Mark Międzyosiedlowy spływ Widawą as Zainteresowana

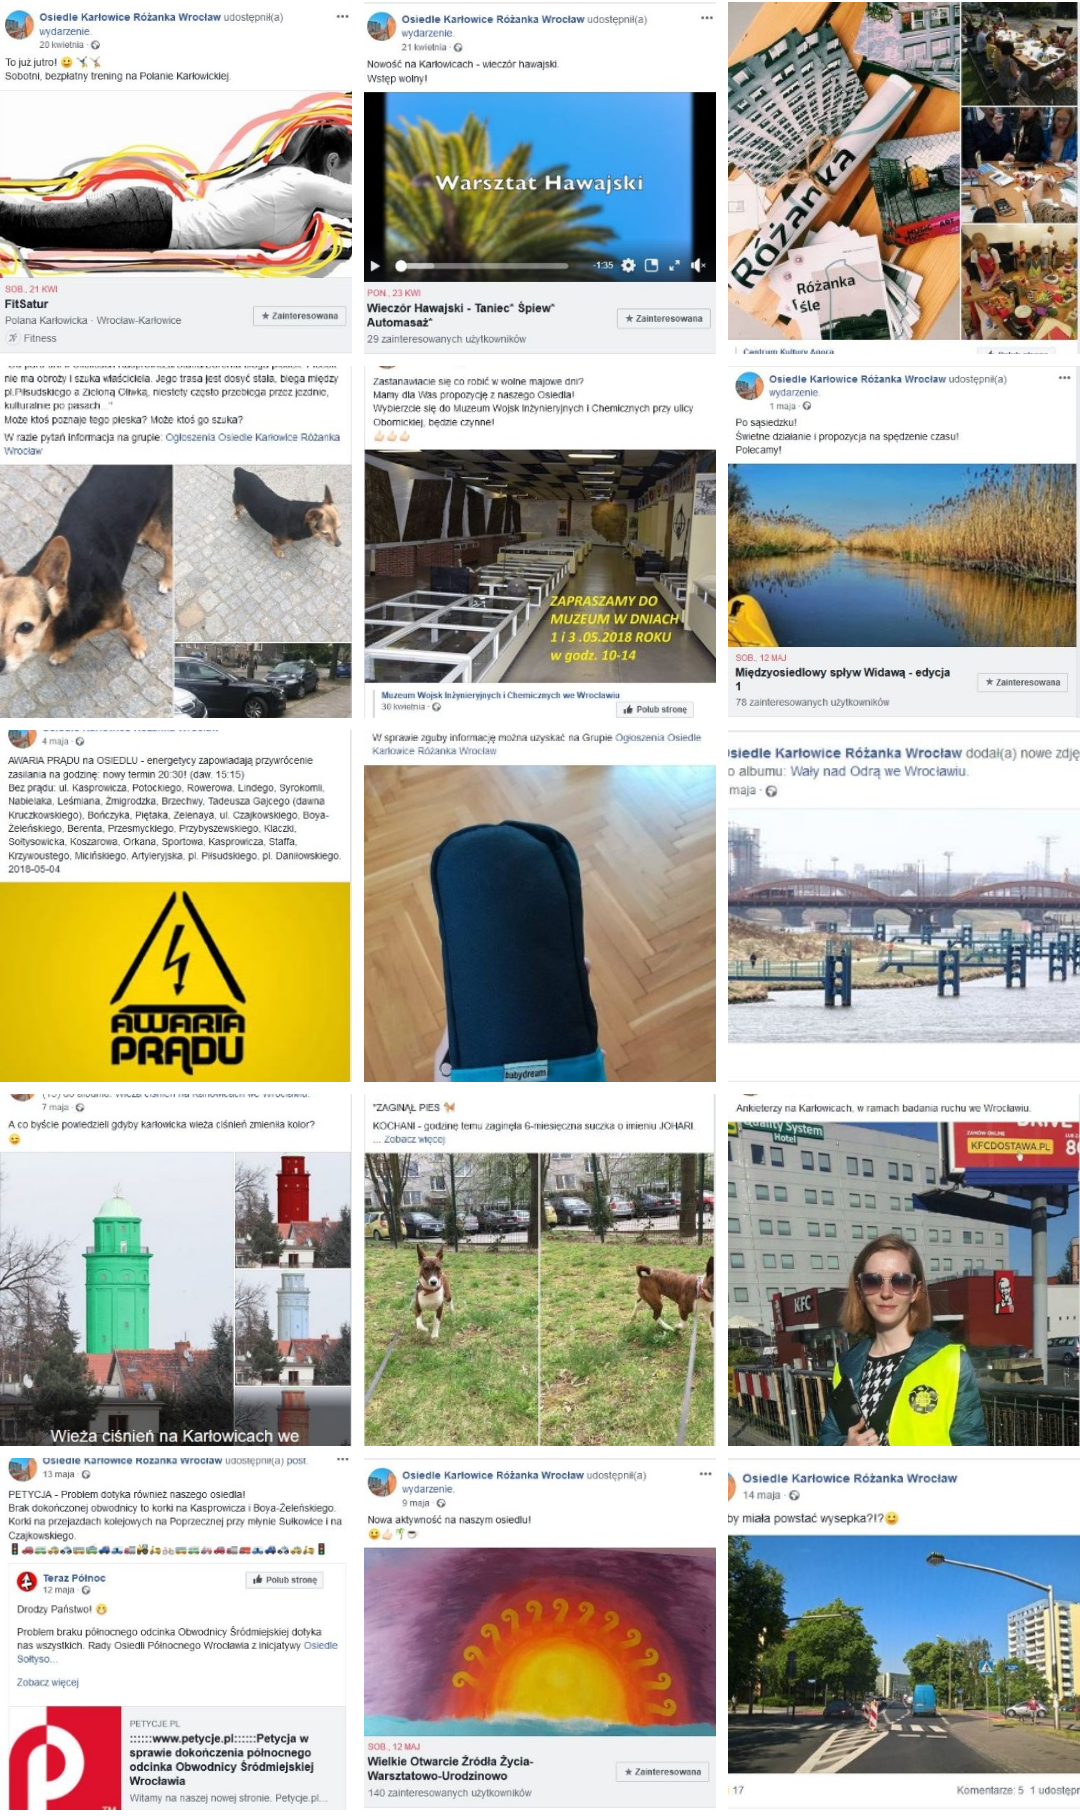click(x=1023, y=682)
